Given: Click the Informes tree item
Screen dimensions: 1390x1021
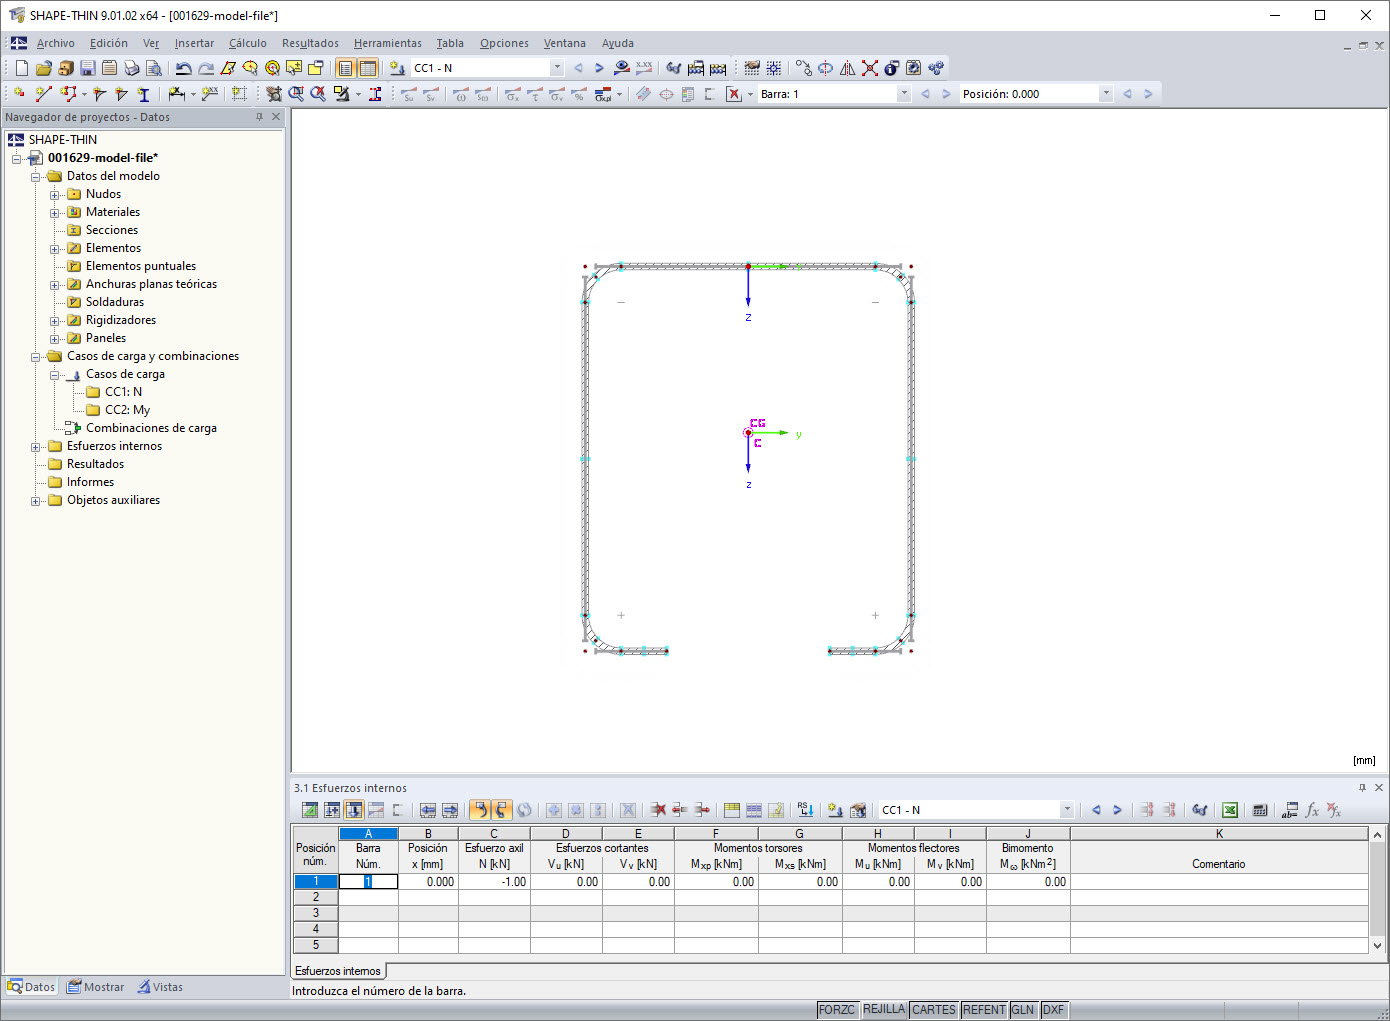Looking at the screenshot, I should pyautogui.click(x=90, y=482).
